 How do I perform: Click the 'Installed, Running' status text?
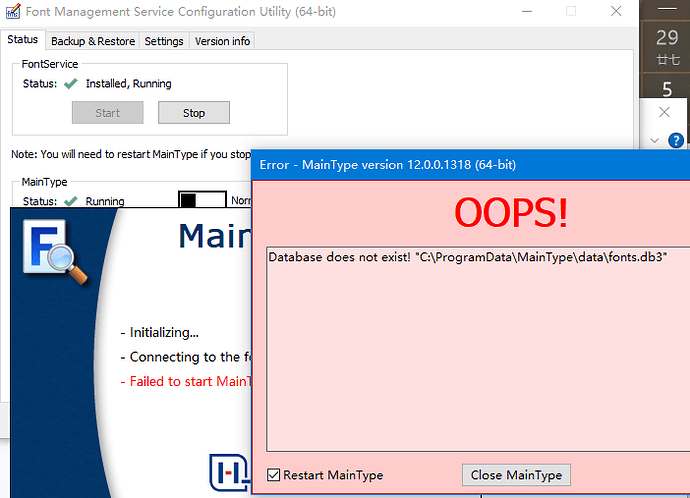[128, 84]
